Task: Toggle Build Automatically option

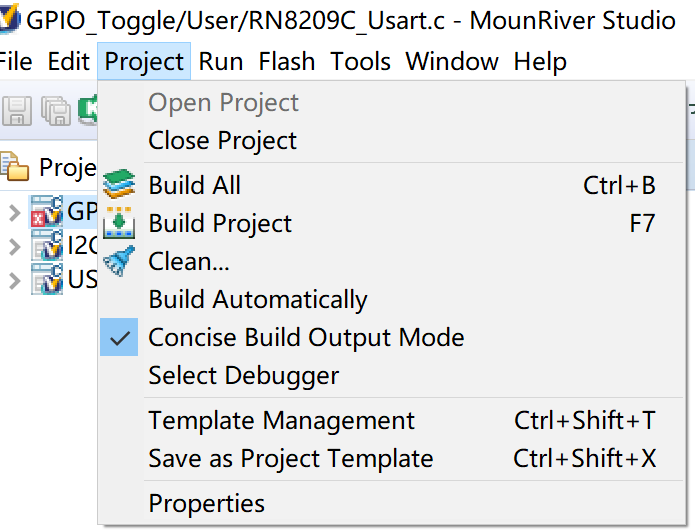Action: point(258,300)
